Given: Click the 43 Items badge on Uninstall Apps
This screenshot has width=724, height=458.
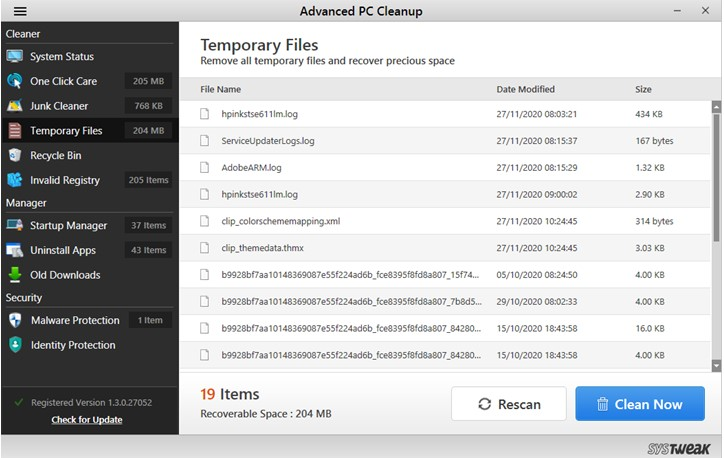Looking at the screenshot, I should click(148, 250).
